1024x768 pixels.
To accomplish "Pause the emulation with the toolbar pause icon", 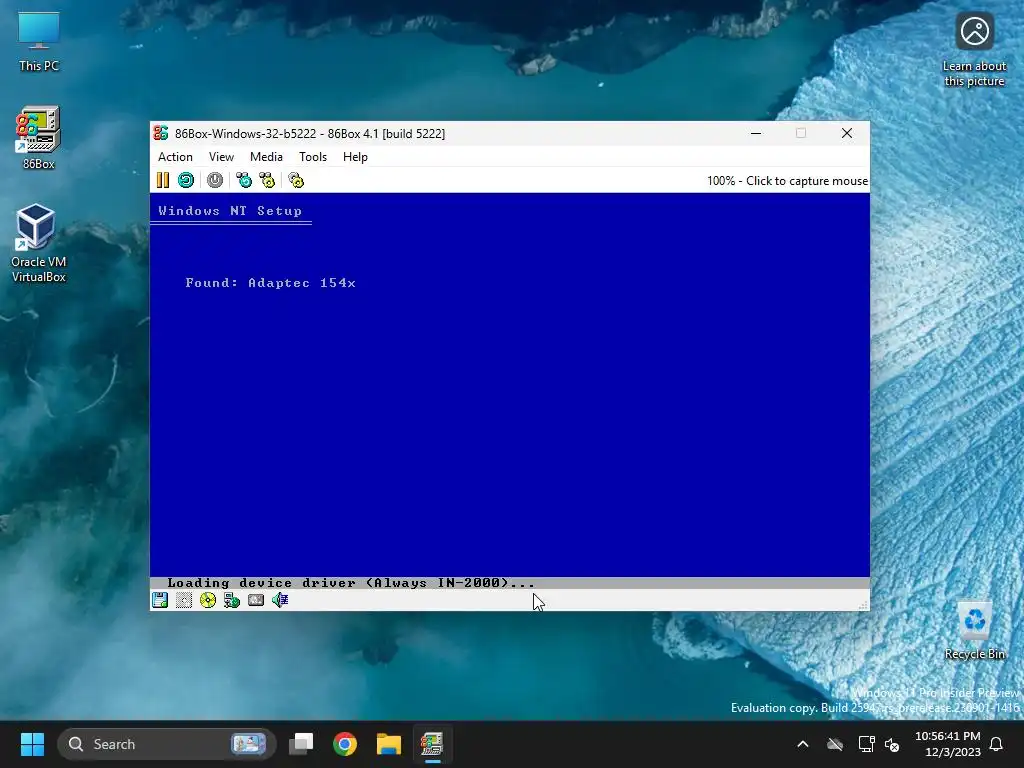I will tap(163, 180).
